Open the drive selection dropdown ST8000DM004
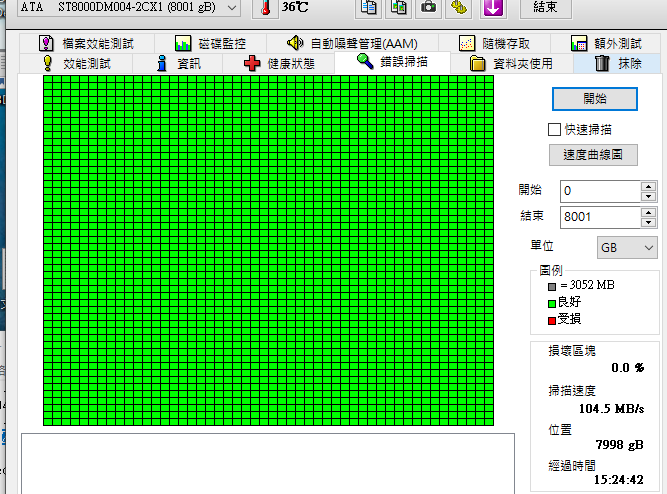The image size is (667, 494). pyautogui.click(x=128, y=7)
